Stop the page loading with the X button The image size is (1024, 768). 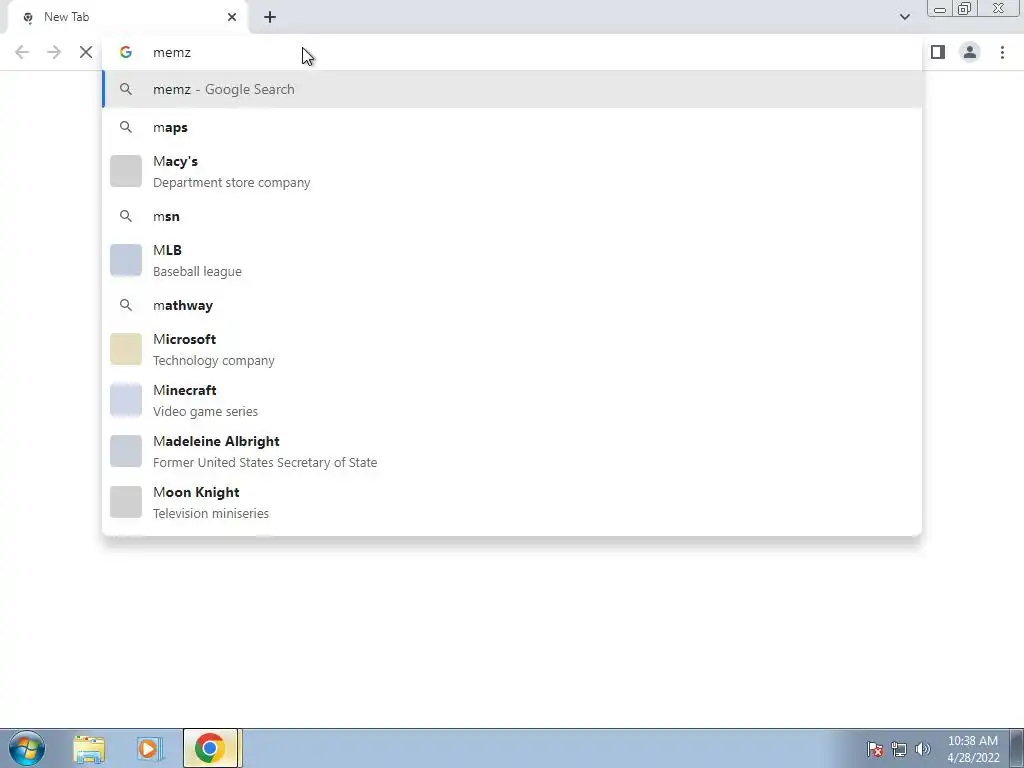(86, 52)
